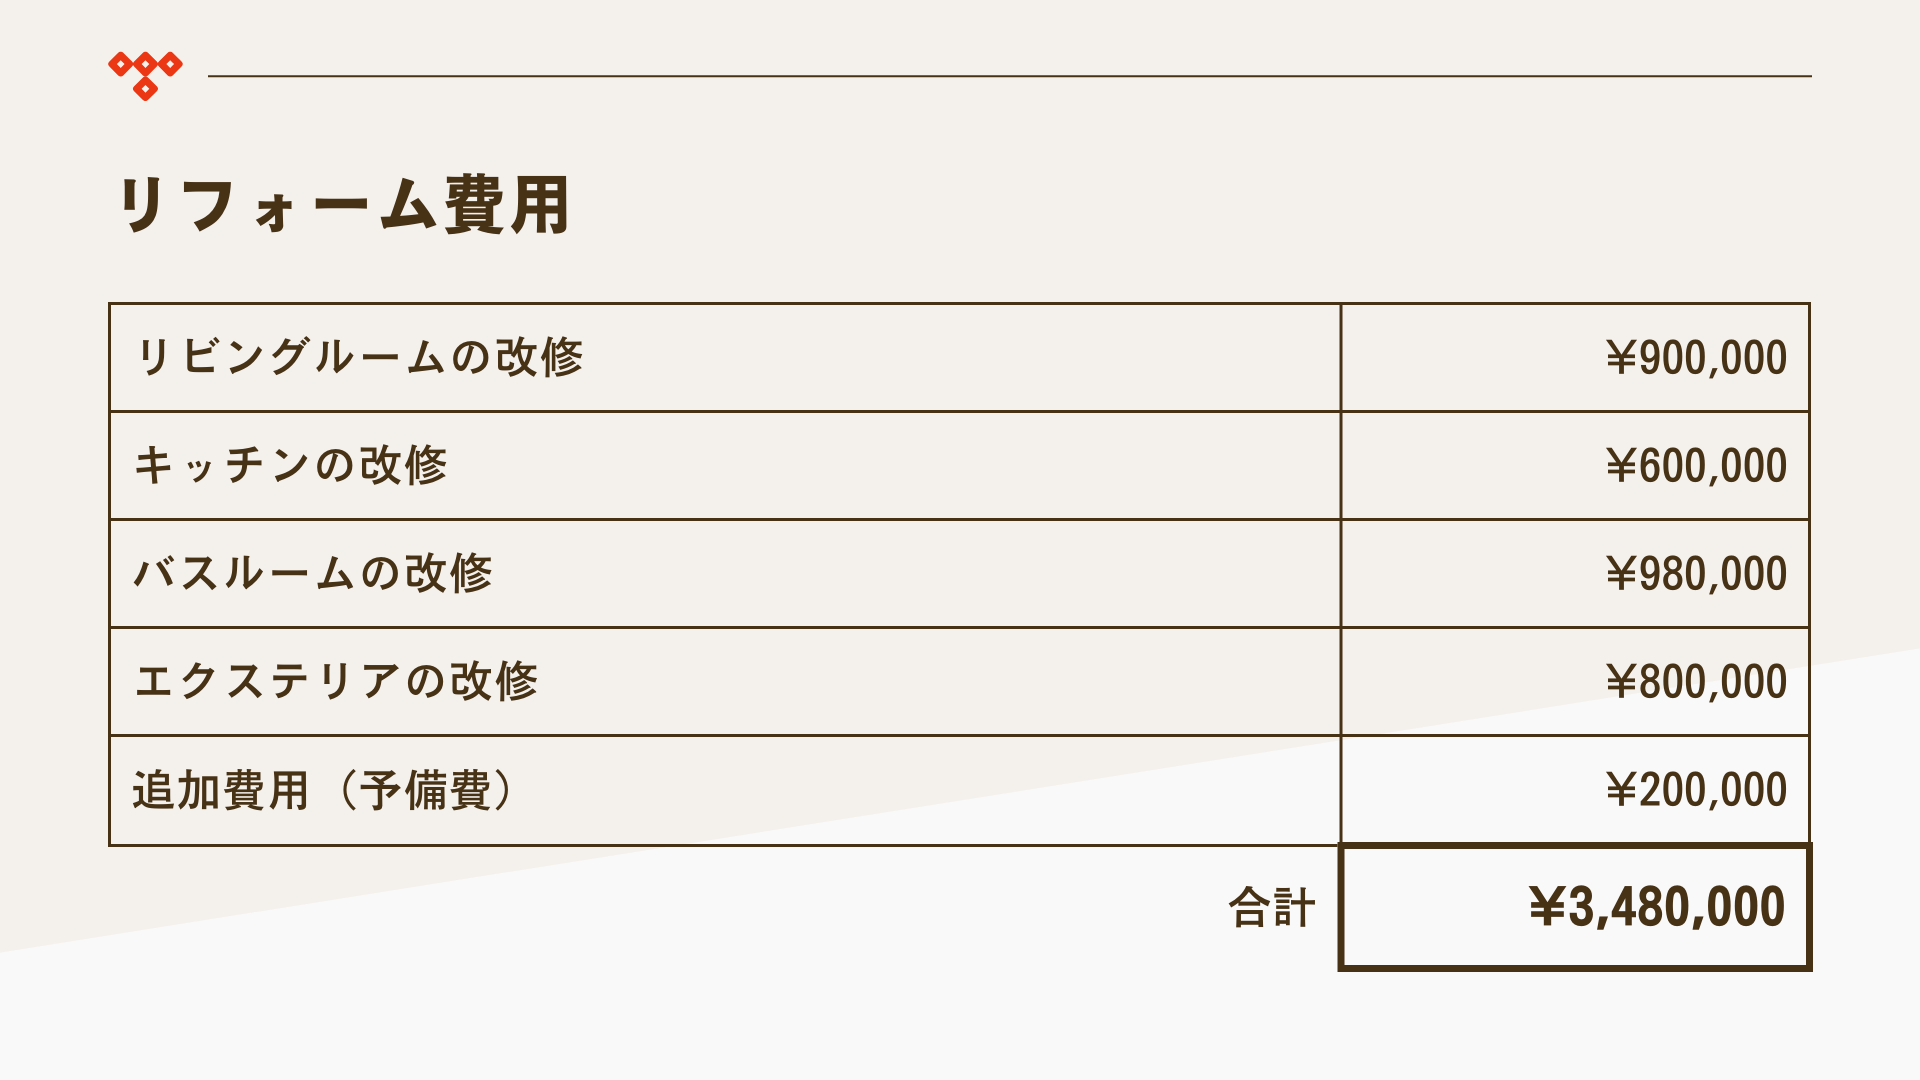Click the red diamond logo icon
This screenshot has height=1080, width=1920.
145,76
